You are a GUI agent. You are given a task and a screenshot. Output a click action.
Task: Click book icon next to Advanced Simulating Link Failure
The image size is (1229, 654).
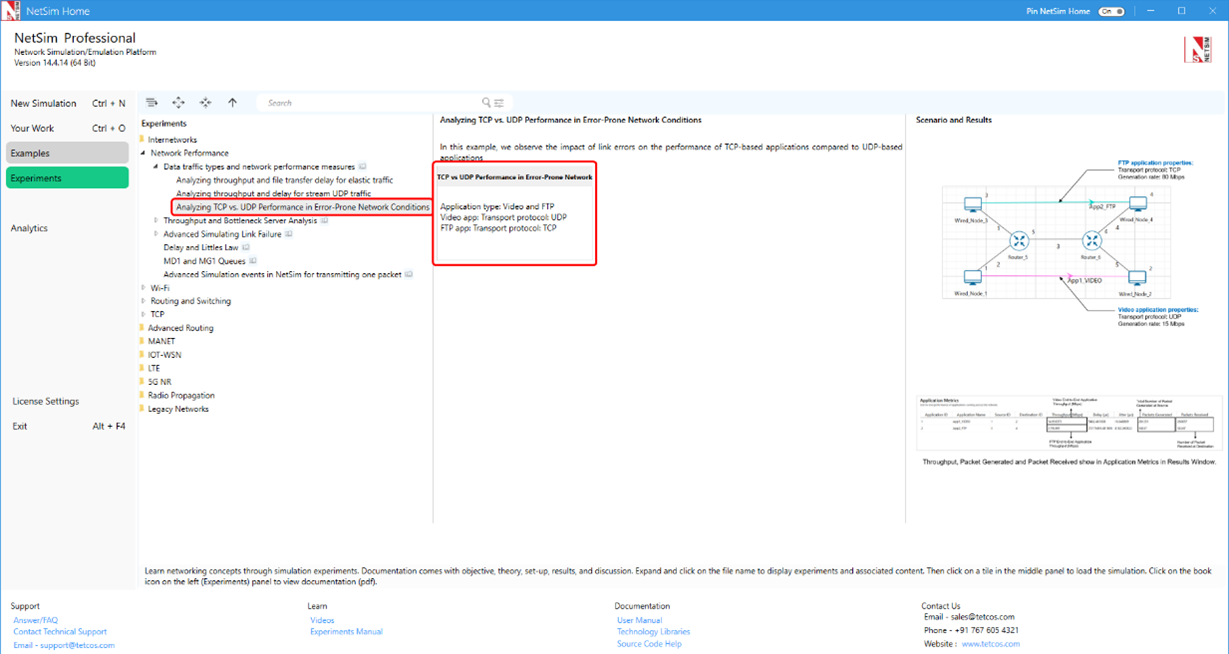tap(289, 234)
